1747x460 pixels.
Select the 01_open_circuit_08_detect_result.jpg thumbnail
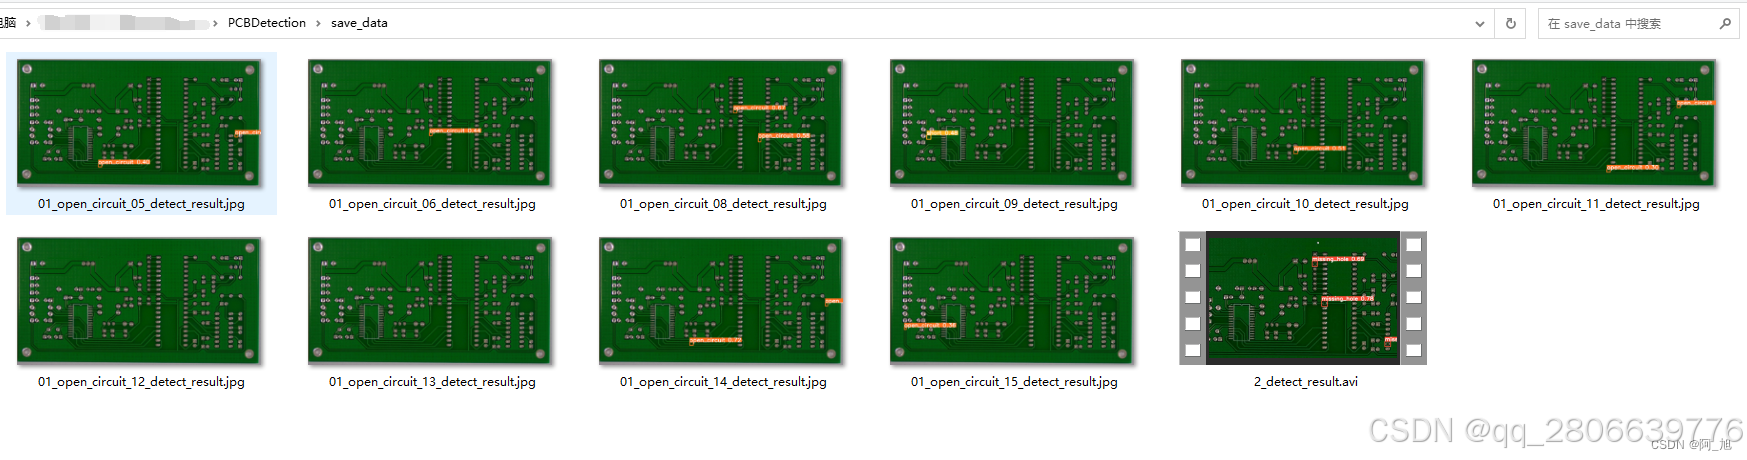[x=722, y=123]
